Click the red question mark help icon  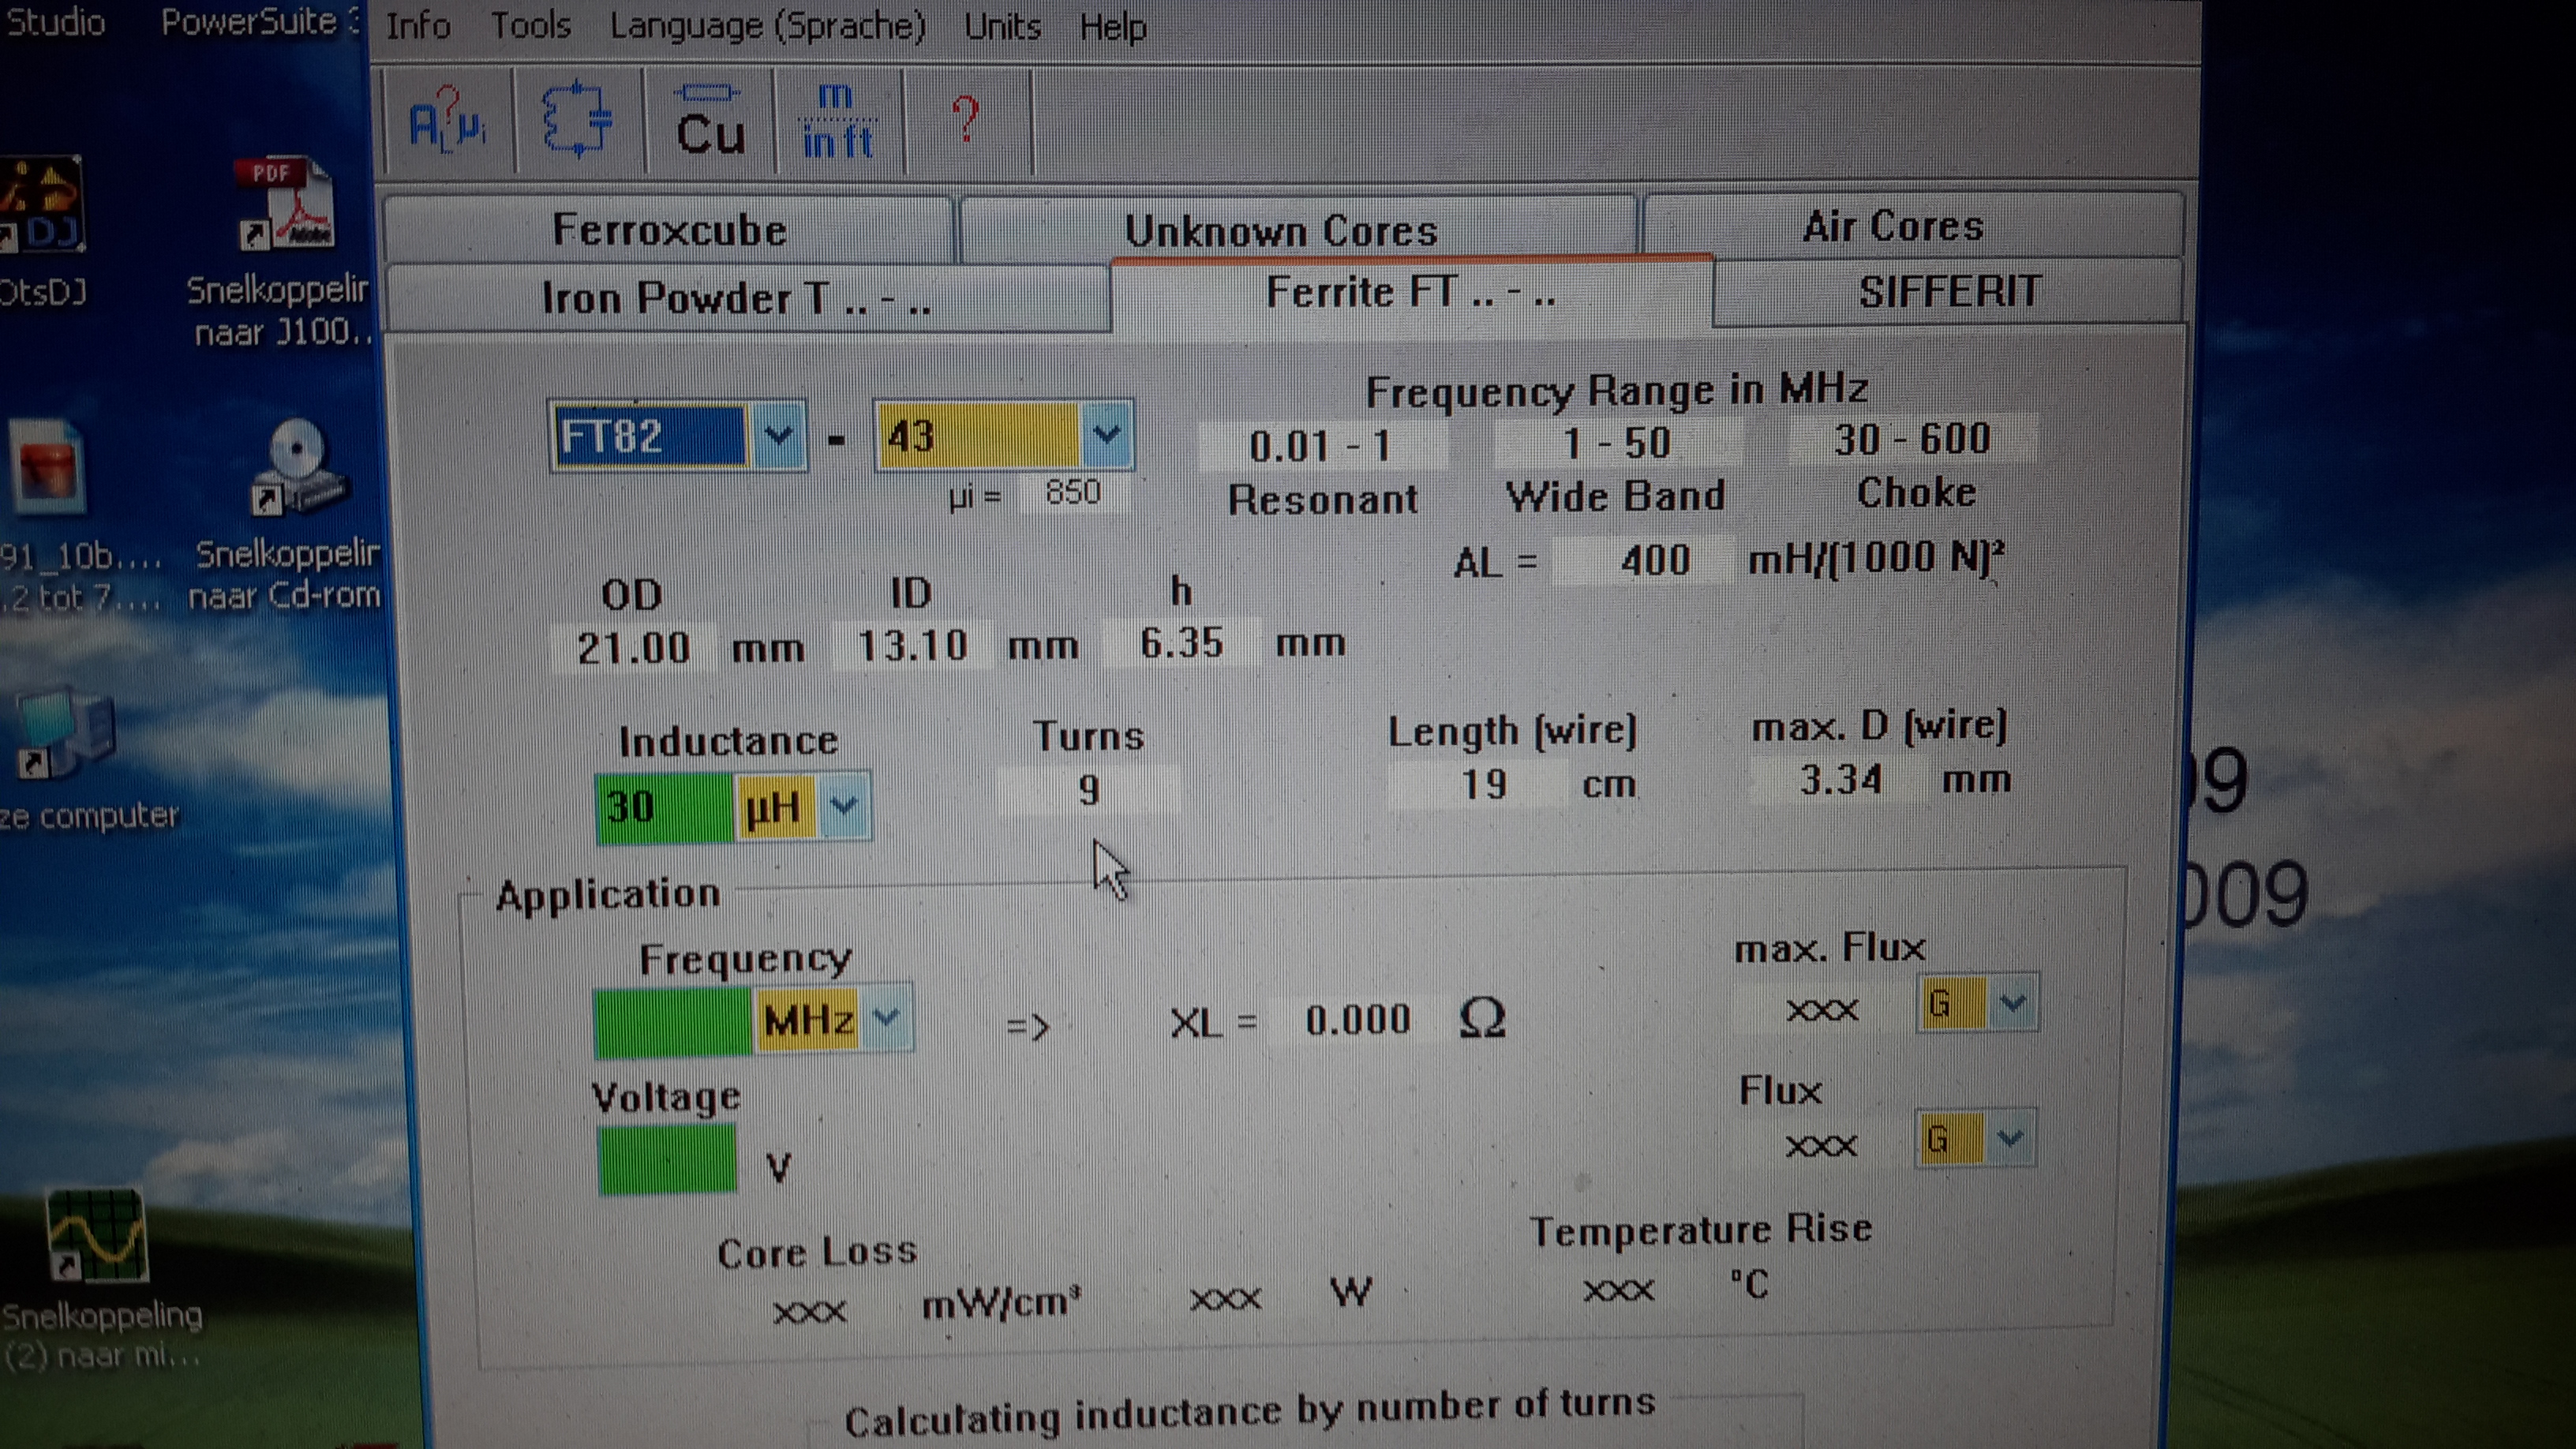pyautogui.click(x=965, y=121)
